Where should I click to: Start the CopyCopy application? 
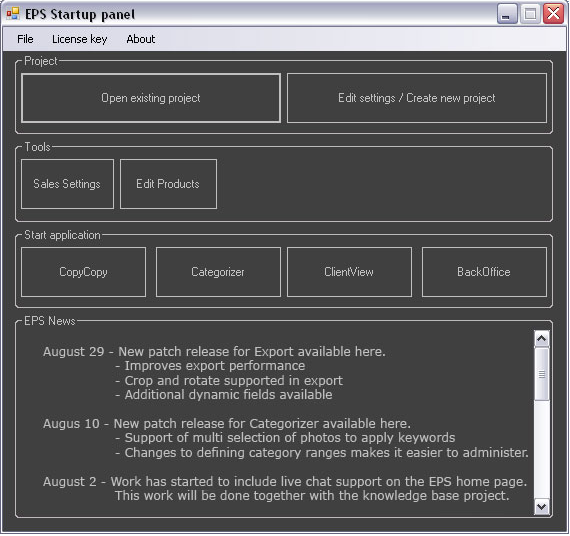click(83, 272)
